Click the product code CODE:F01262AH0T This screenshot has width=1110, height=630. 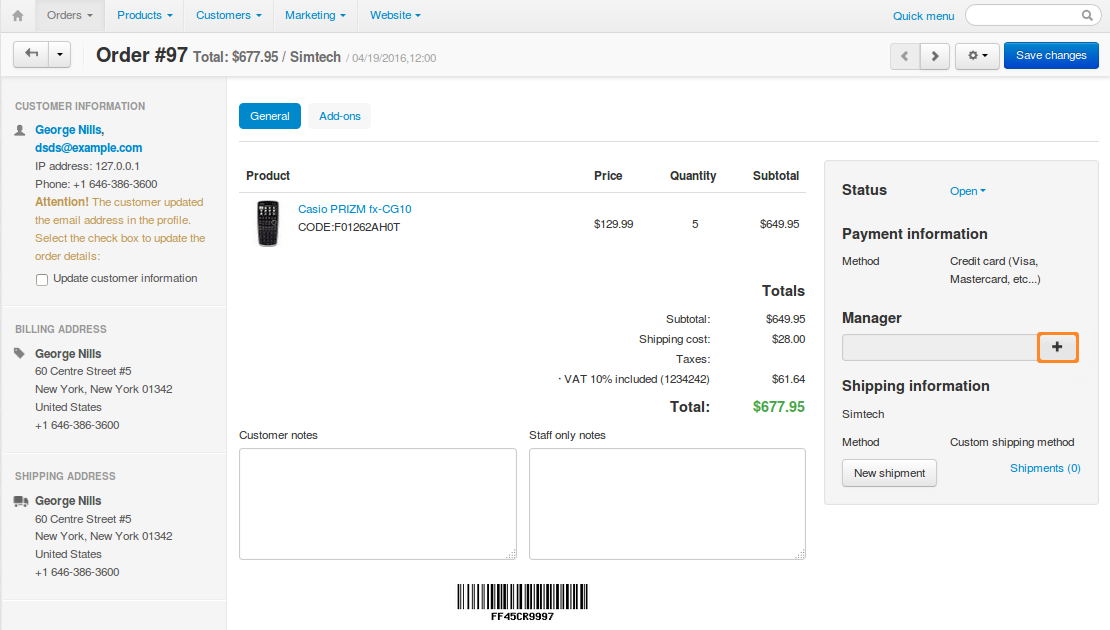point(349,227)
